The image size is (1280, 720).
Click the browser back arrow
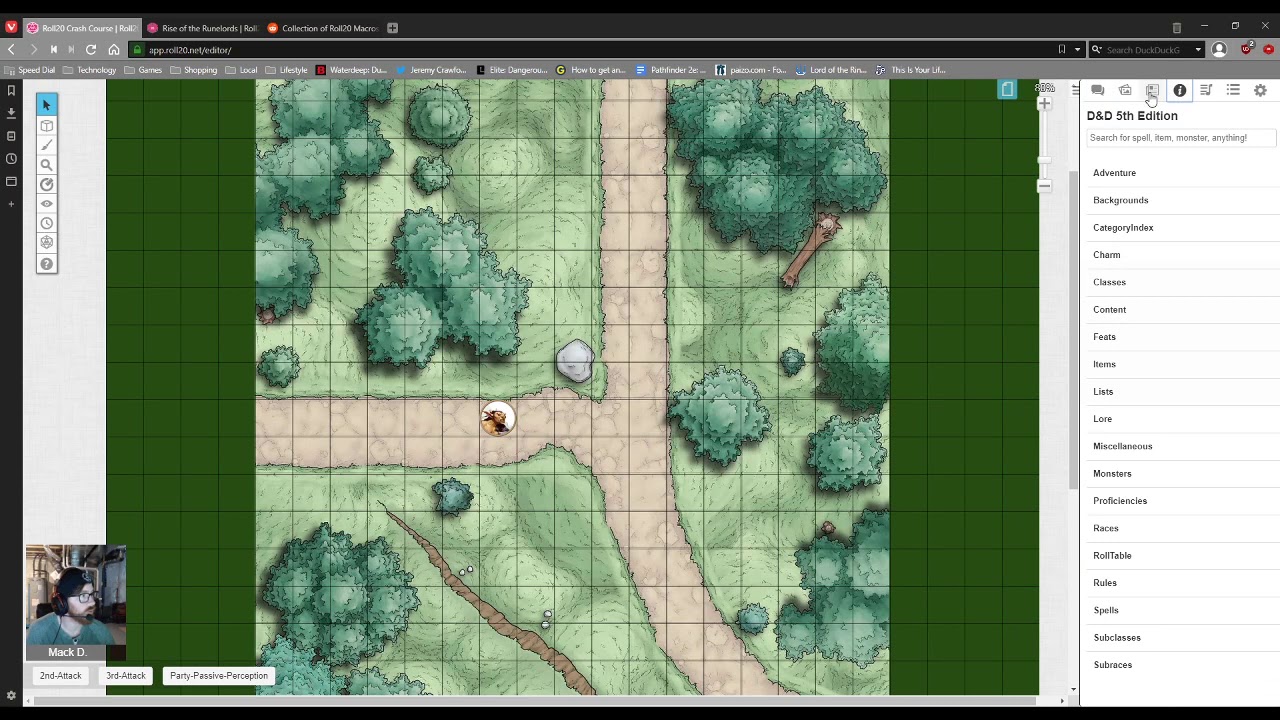[11, 49]
